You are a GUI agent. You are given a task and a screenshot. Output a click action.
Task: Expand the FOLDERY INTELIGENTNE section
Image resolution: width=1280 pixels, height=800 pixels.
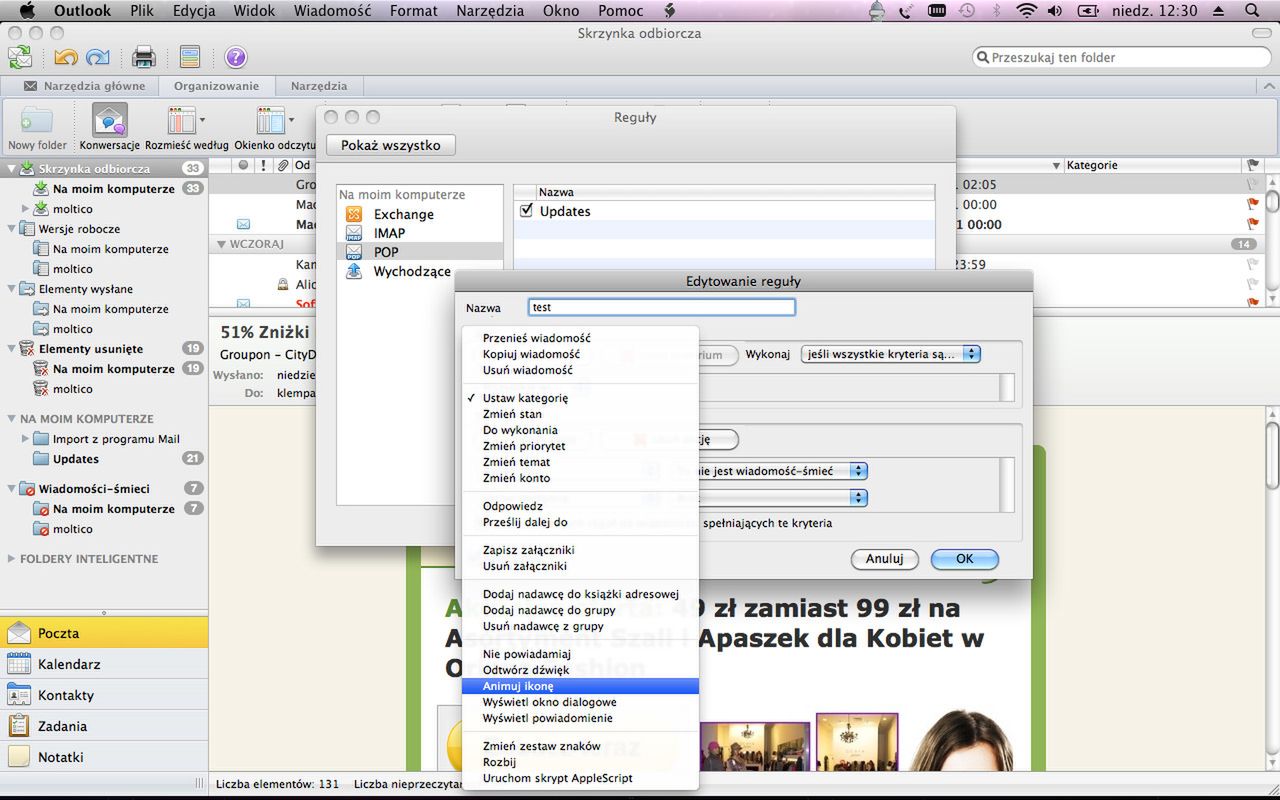12,559
